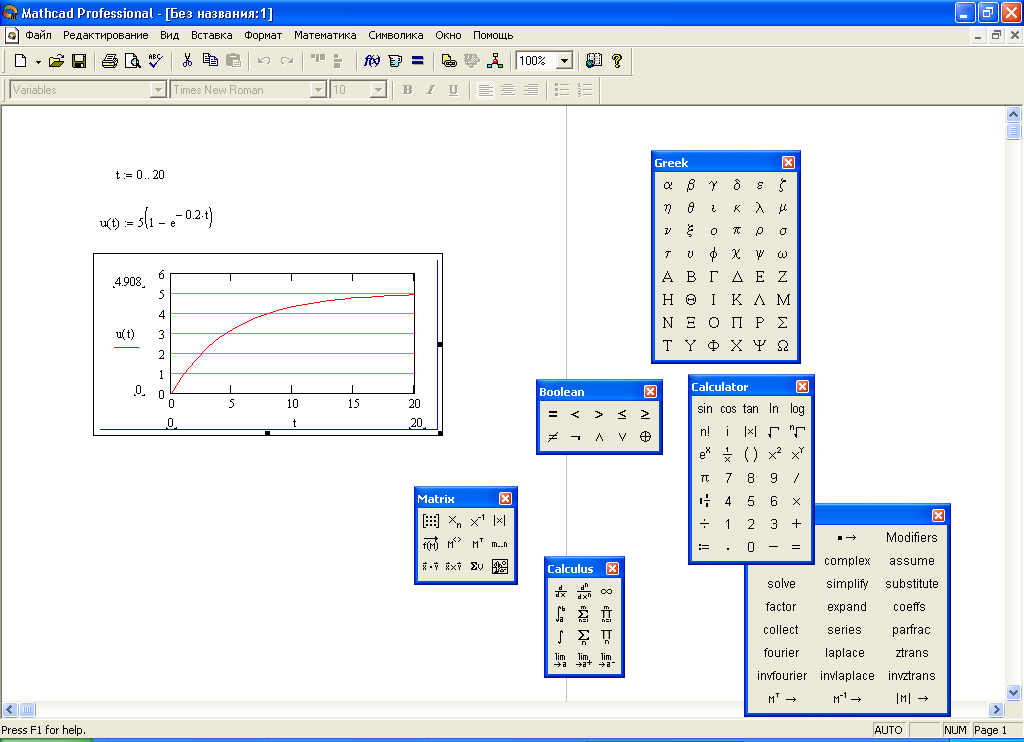Image resolution: width=1024 pixels, height=742 pixels.
Task: Insert capital Sigma from Greek palette
Action: [x=783, y=323]
